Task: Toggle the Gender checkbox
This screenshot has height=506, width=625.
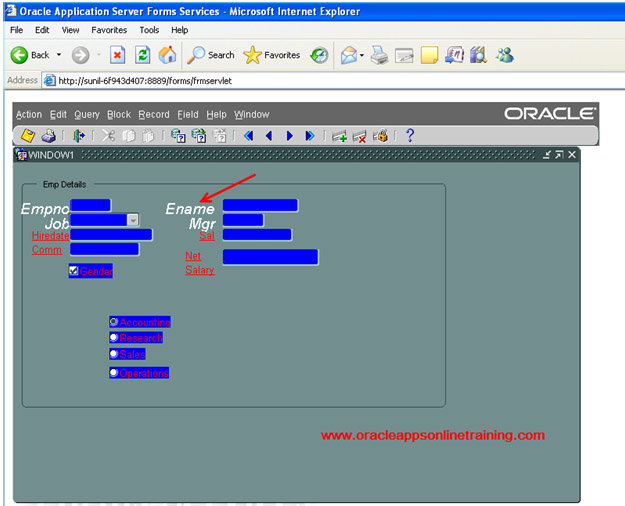Action: [x=74, y=271]
